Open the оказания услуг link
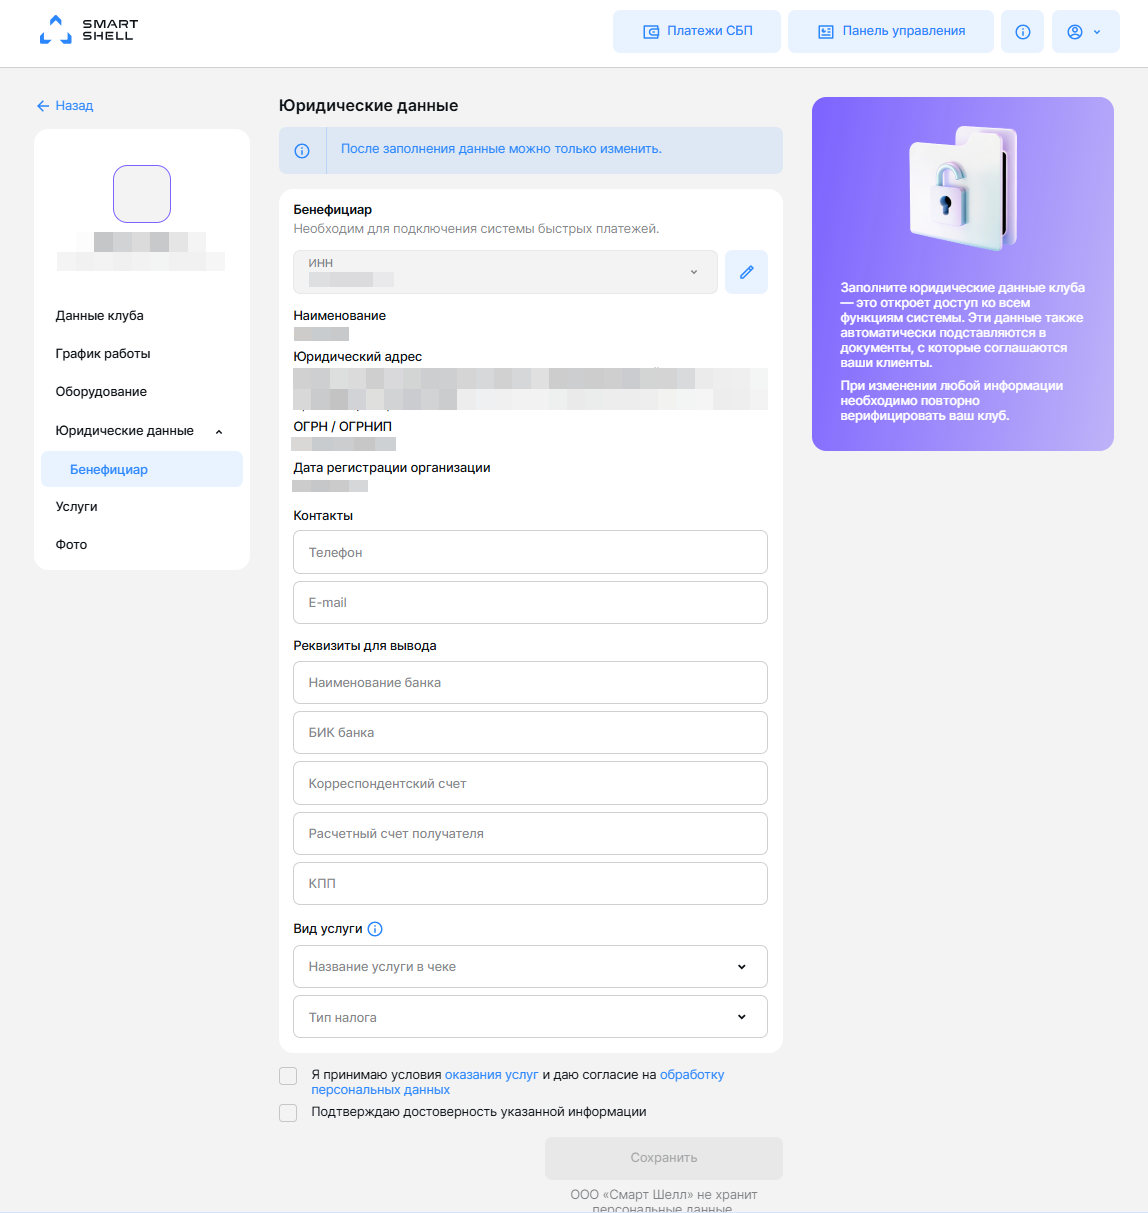Screen dimensions: 1148x1213 tap(491, 1075)
